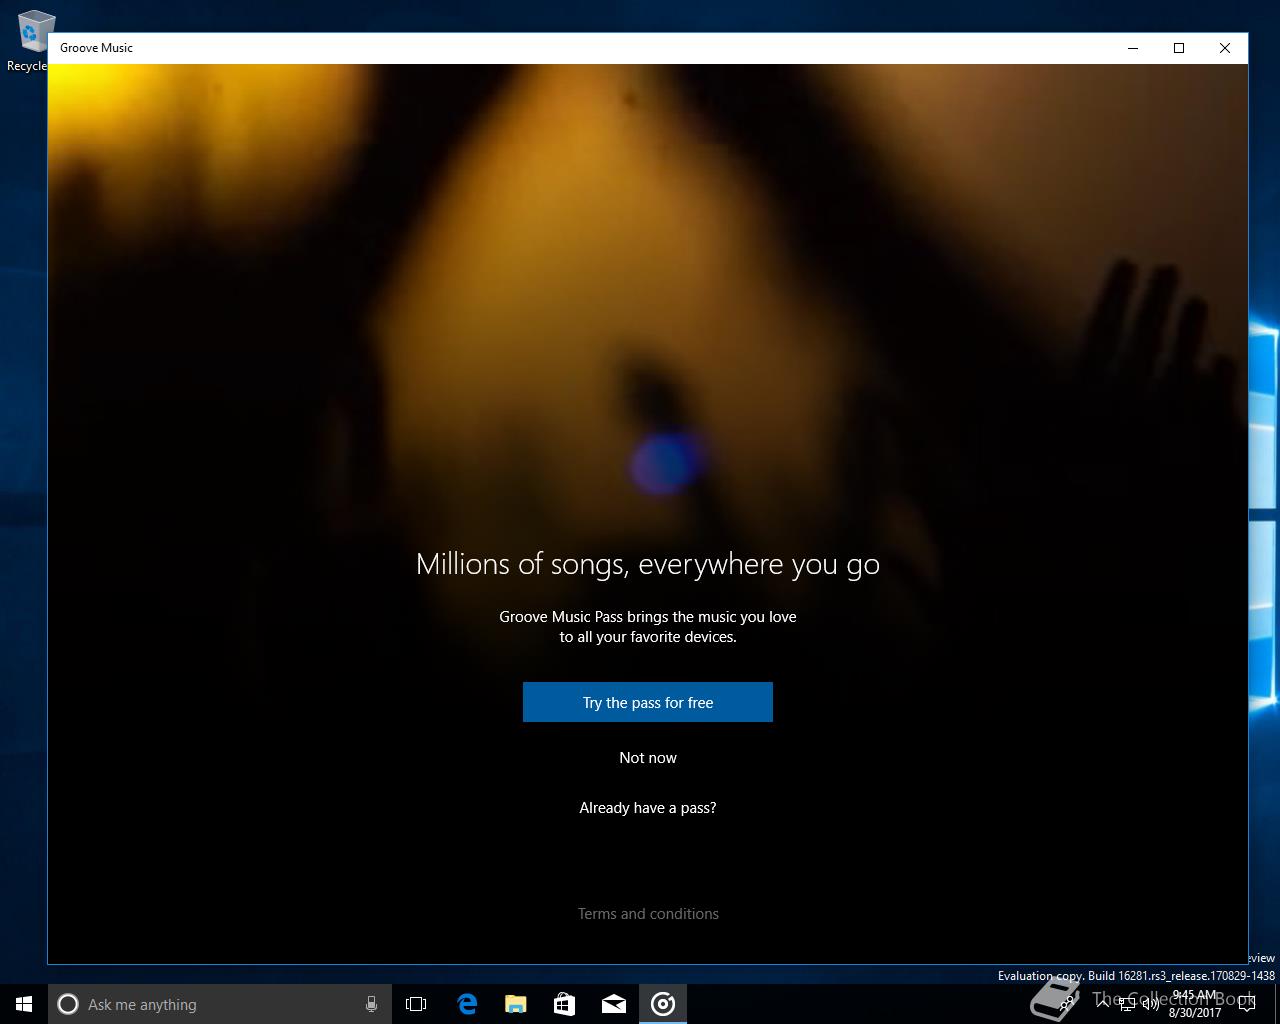Viewport: 1280px width, 1024px height.
Task: Open Action Center notifications icon
Action: [1246, 1004]
